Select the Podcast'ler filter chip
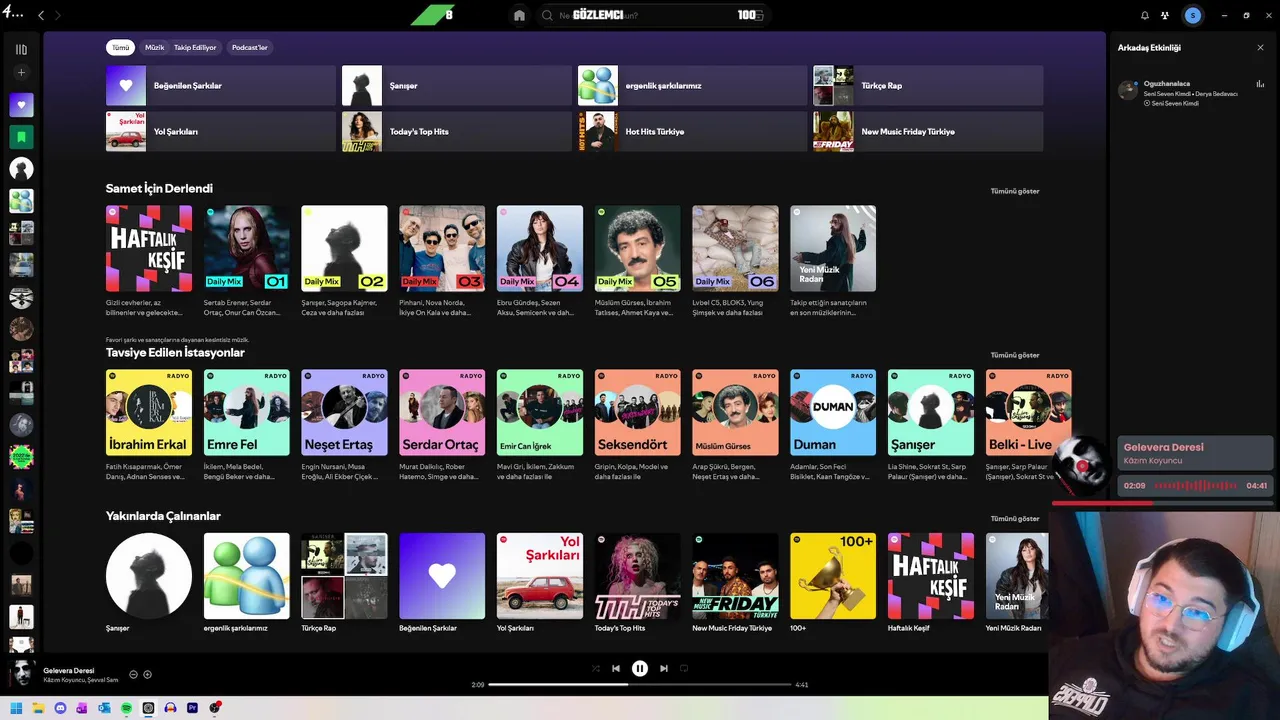This screenshot has width=1280, height=720. click(250, 47)
